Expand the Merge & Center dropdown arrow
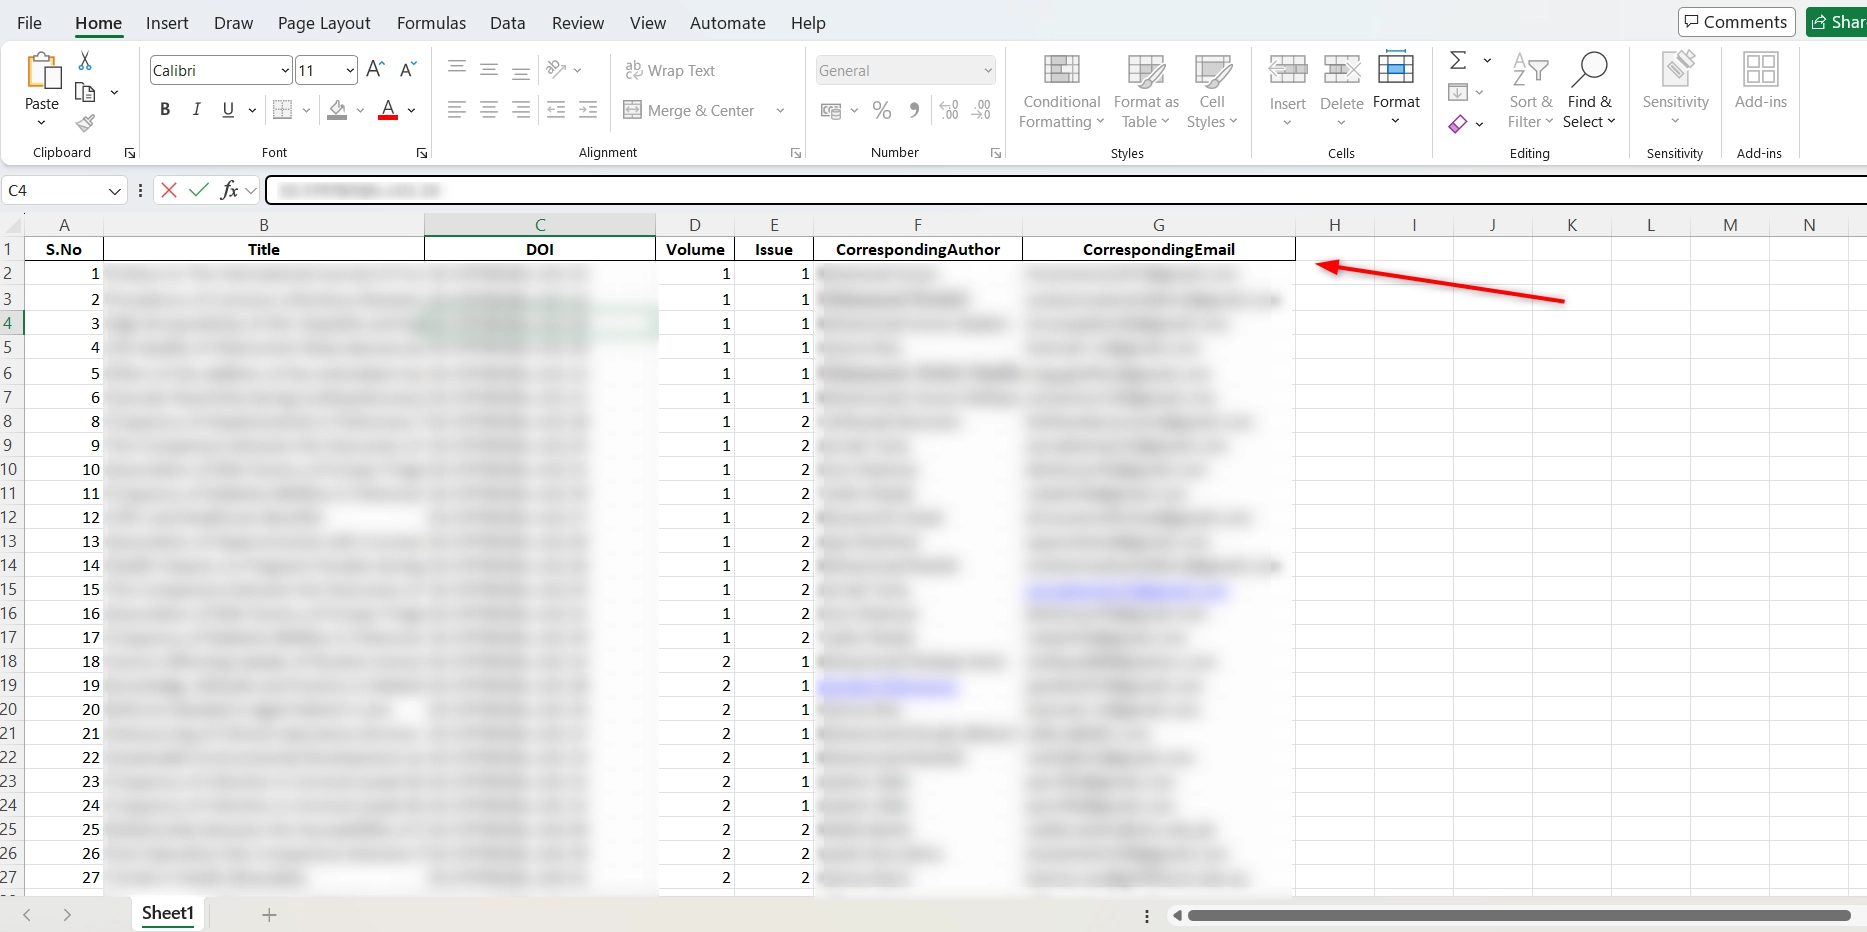 pos(780,110)
